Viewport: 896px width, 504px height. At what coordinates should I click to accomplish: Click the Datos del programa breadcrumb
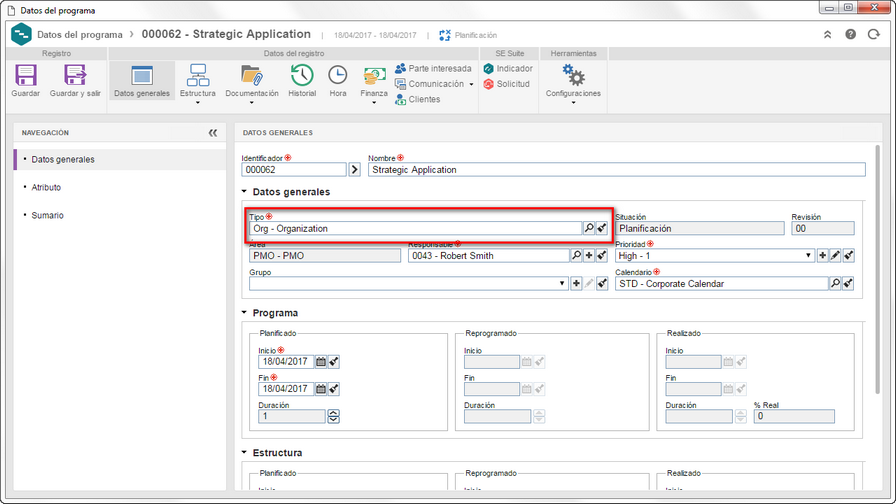tap(79, 35)
